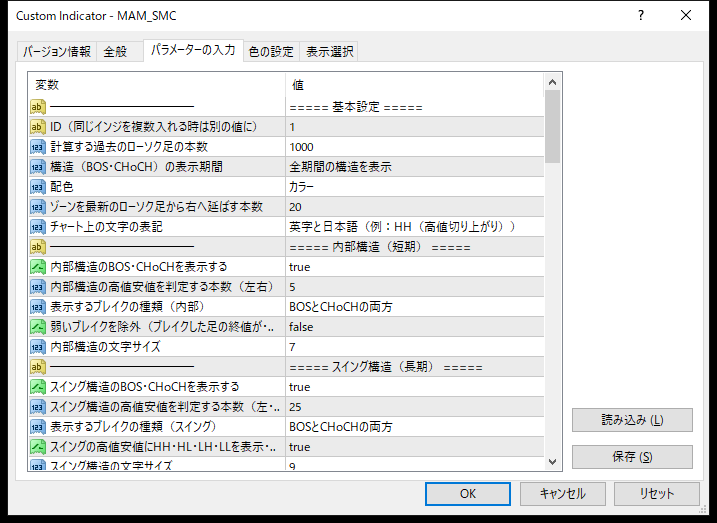The height and width of the screenshot is (523, 717).
Task: Click the ab icon of 基本設定 separator row
Action: [38, 107]
